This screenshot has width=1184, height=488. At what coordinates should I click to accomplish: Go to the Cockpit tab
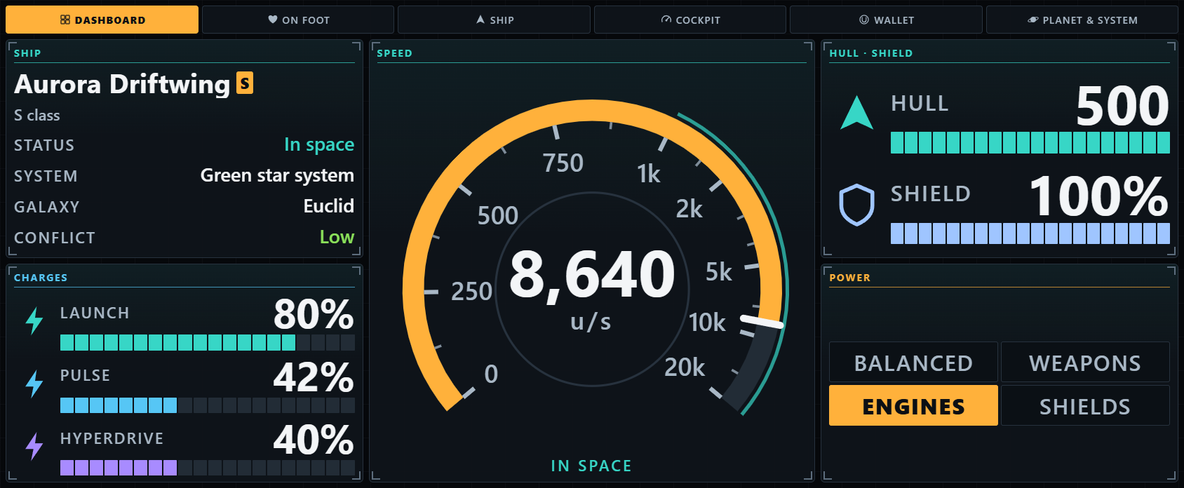690,20
